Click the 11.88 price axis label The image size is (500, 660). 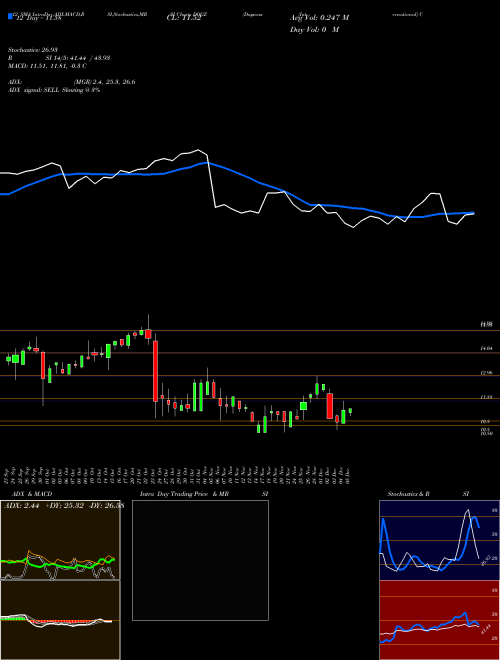[486, 397]
